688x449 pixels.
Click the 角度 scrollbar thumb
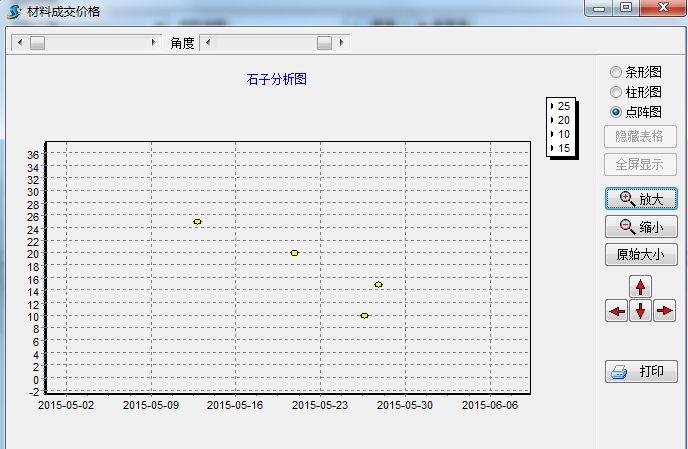[x=324, y=43]
